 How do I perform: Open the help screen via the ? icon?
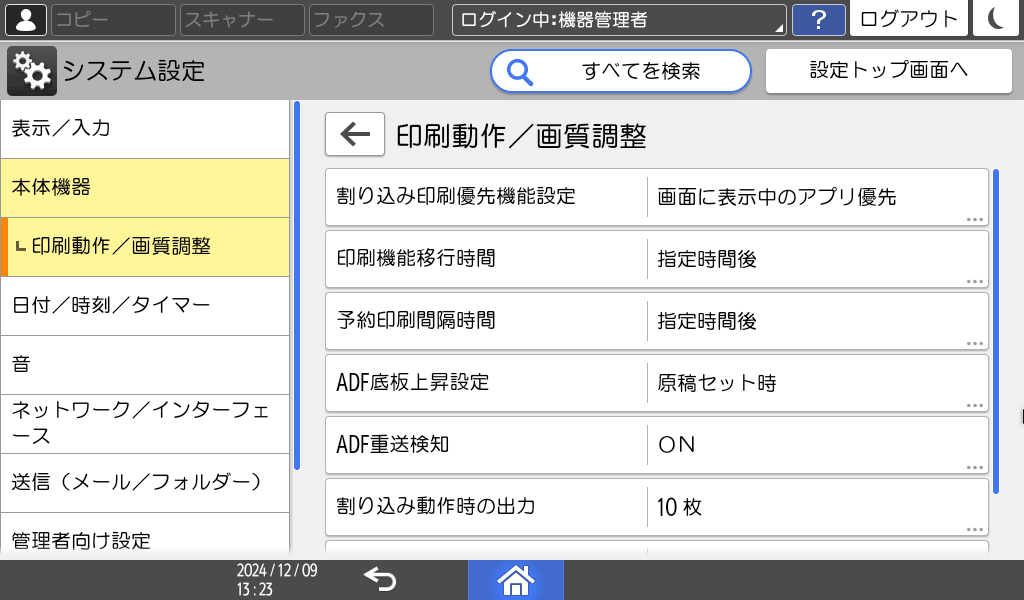[x=819, y=20]
